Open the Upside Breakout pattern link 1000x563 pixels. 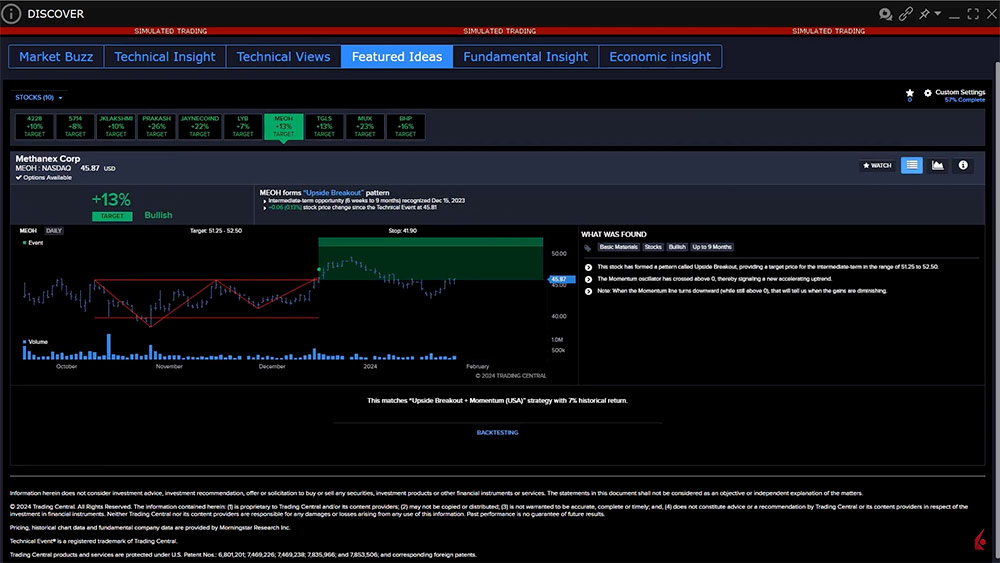pyautogui.click(x=333, y=193)
